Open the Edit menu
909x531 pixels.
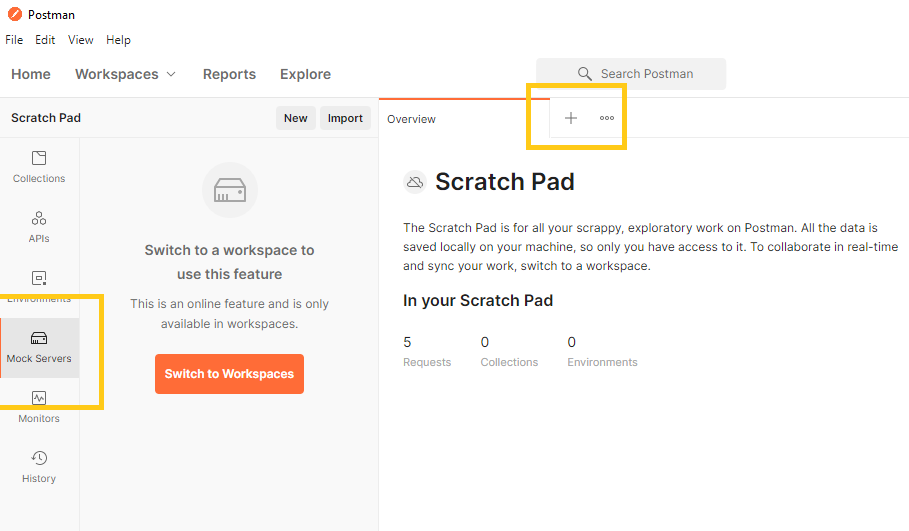click(45, 40)
